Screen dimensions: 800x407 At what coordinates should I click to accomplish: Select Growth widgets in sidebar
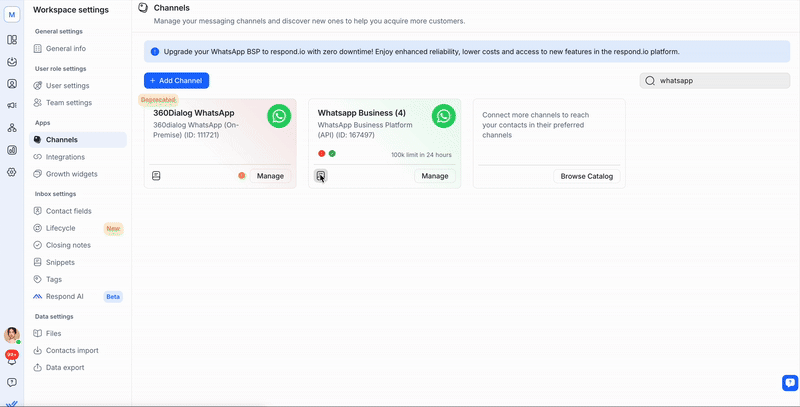pyautogui.click(x=72, y=174)
